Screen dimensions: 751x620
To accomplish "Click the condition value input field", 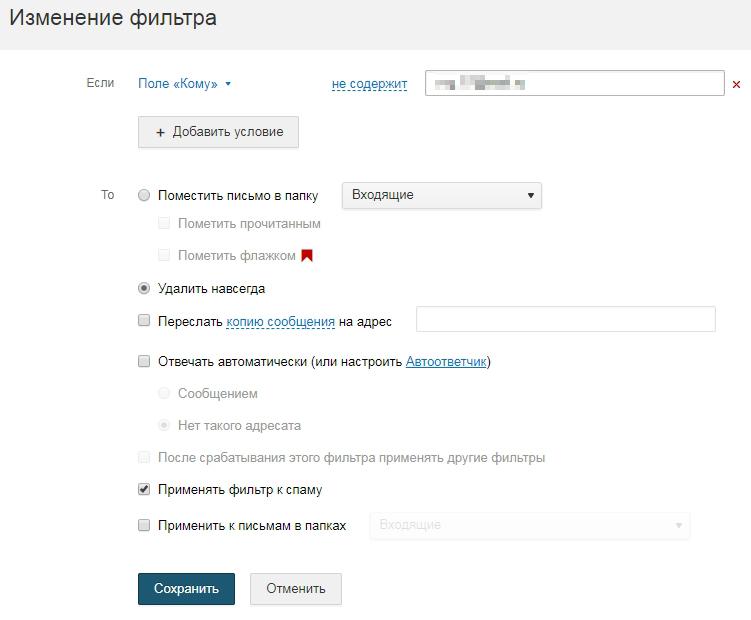I will (575, 83).
